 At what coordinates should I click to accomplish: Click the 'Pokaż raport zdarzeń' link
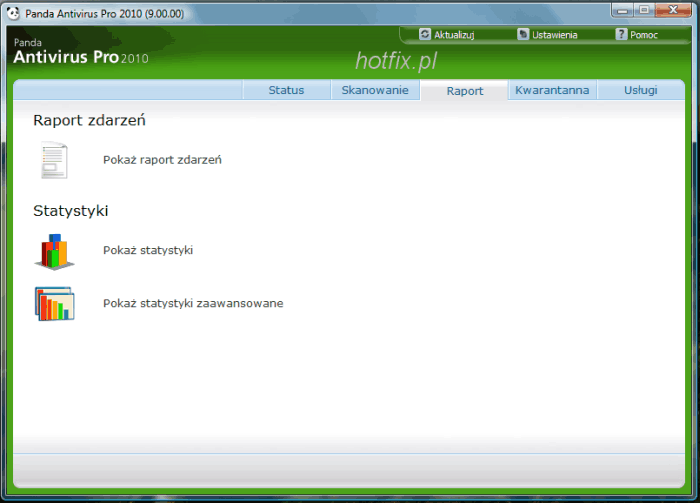tap(162, 159)
